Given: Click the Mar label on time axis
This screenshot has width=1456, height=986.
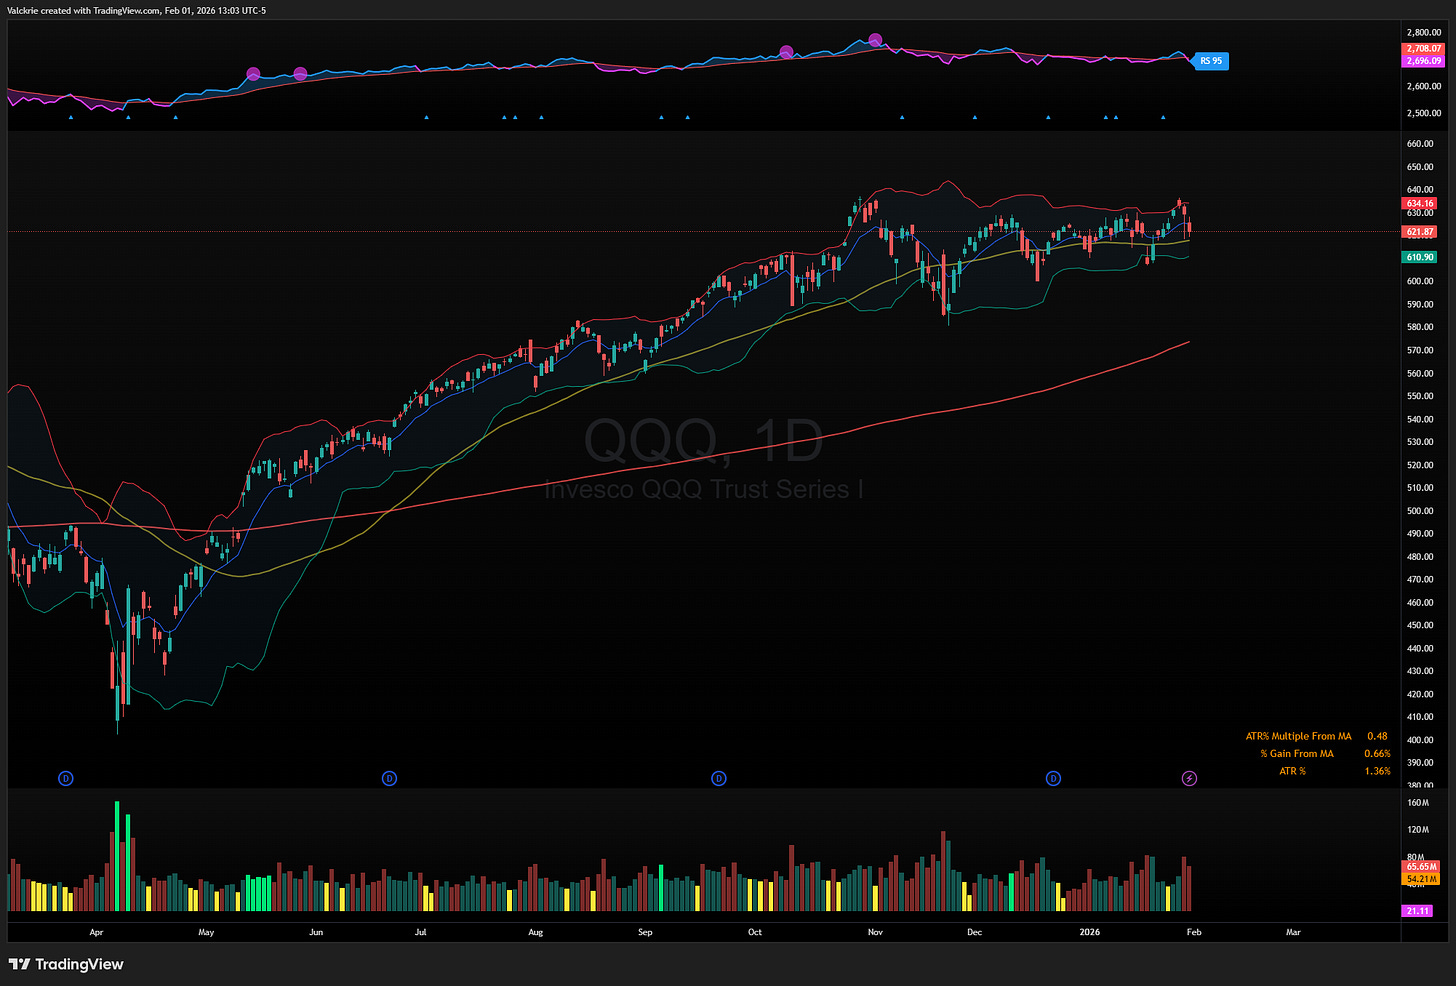Looking at the screenshot, I should [x=1293, y=932].
